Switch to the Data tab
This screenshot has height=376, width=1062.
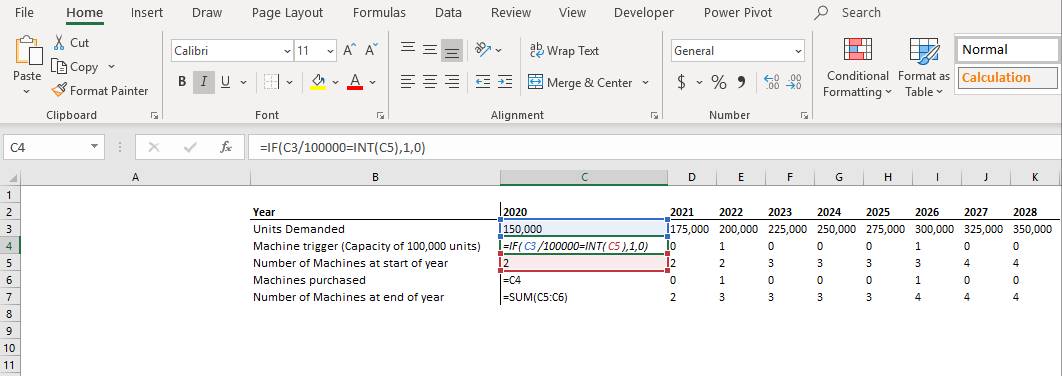448,12
